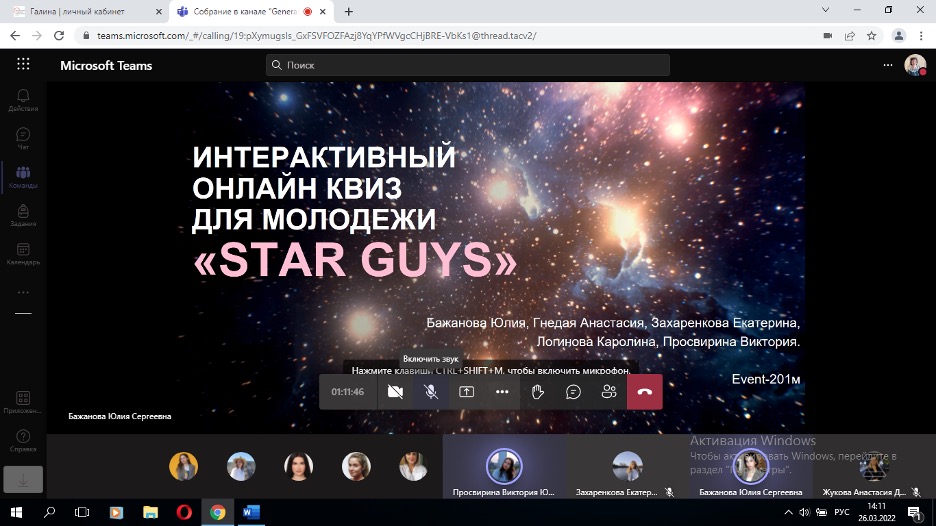Expand more apps ellipsis in left sidebar

23,292
